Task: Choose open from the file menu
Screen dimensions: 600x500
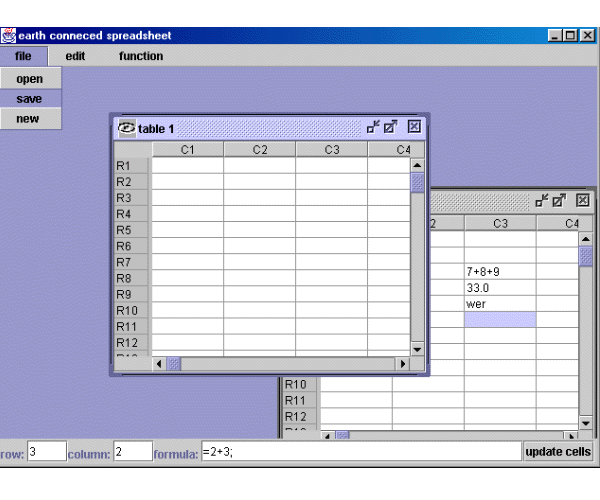Action: (x=30, y=79)
